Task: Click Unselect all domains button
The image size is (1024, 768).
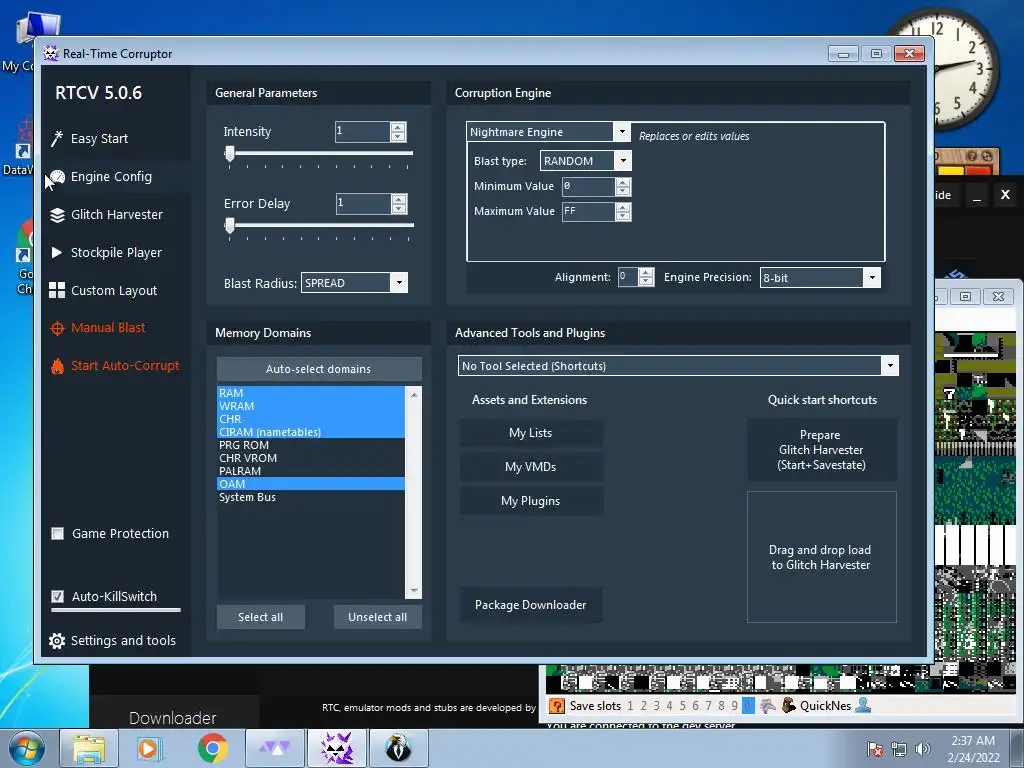Action: tap(377, 617)
